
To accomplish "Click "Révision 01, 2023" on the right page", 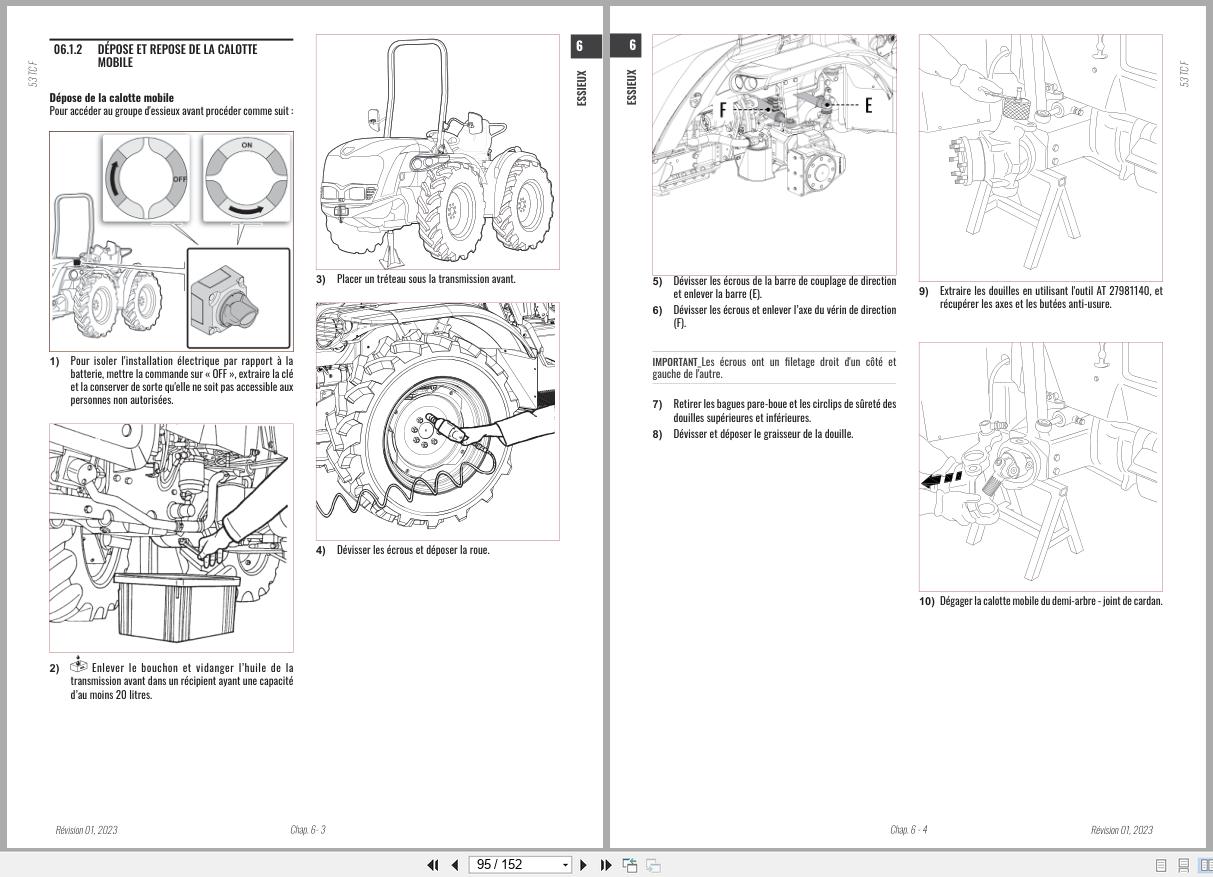I will point(1122,830).
